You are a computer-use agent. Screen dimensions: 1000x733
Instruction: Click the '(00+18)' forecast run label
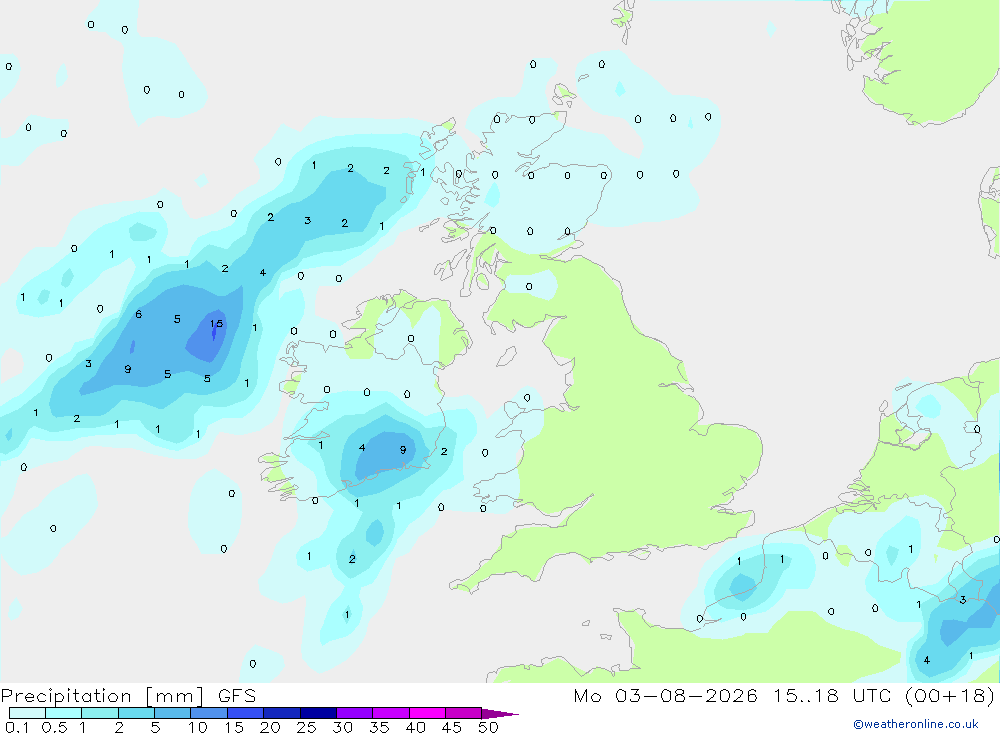pyautogui.click(x=950, y=695)
